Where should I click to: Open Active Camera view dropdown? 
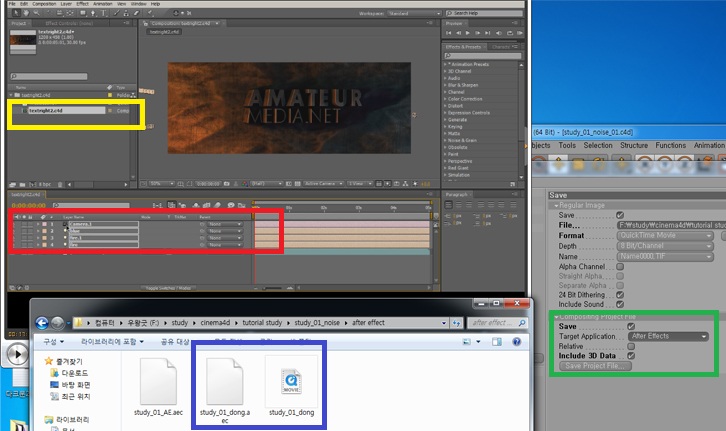323,184
